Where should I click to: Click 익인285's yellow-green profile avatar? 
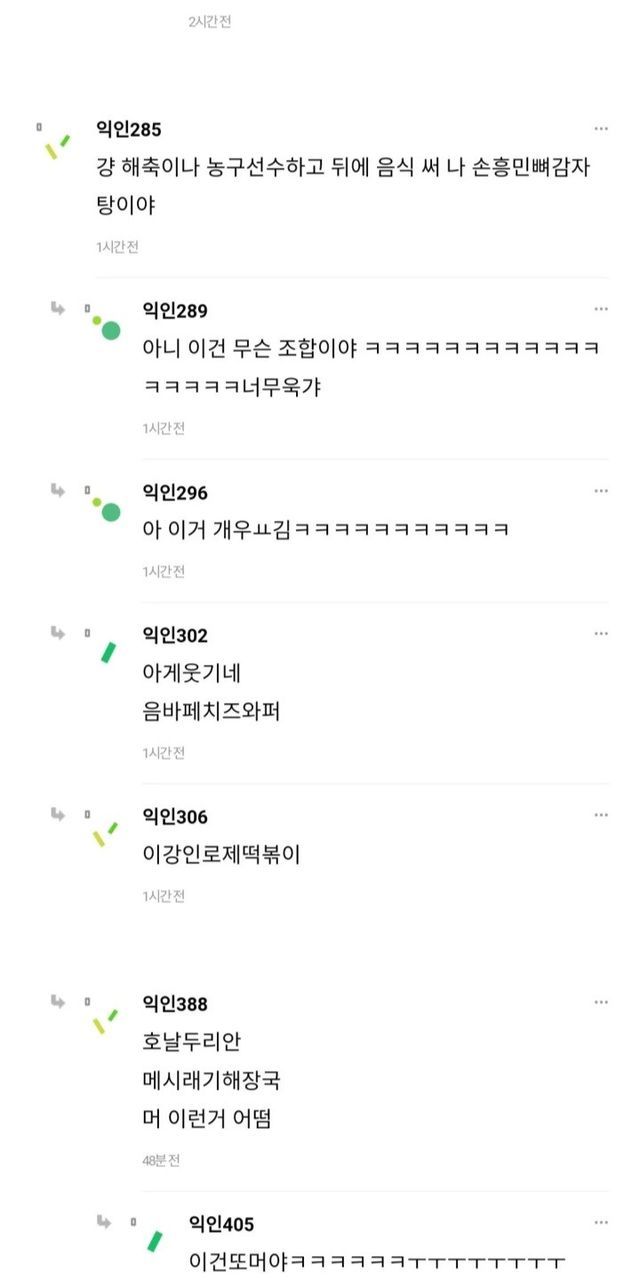point(56,145)
